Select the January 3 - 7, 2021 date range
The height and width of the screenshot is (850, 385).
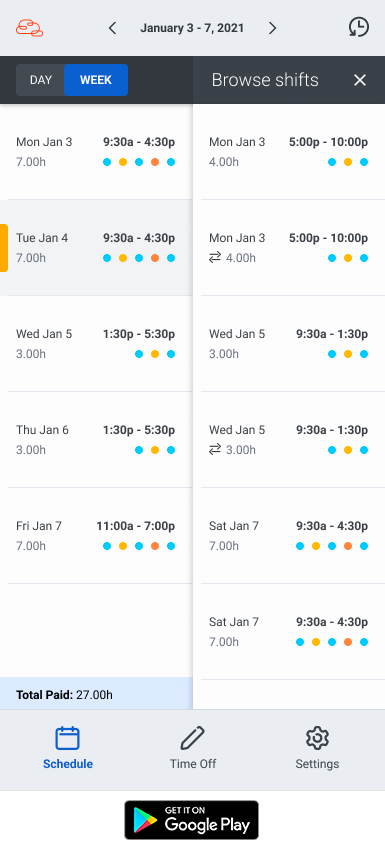(192, 28)
